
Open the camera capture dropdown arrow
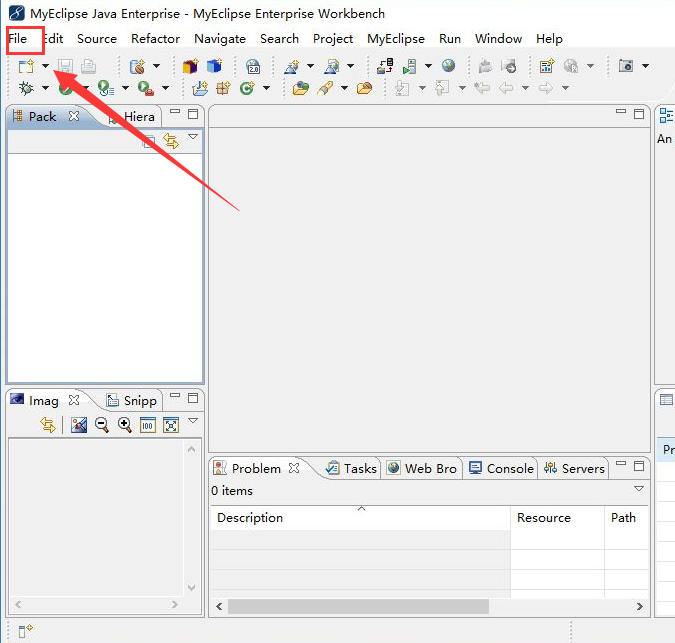click(645, 66)
